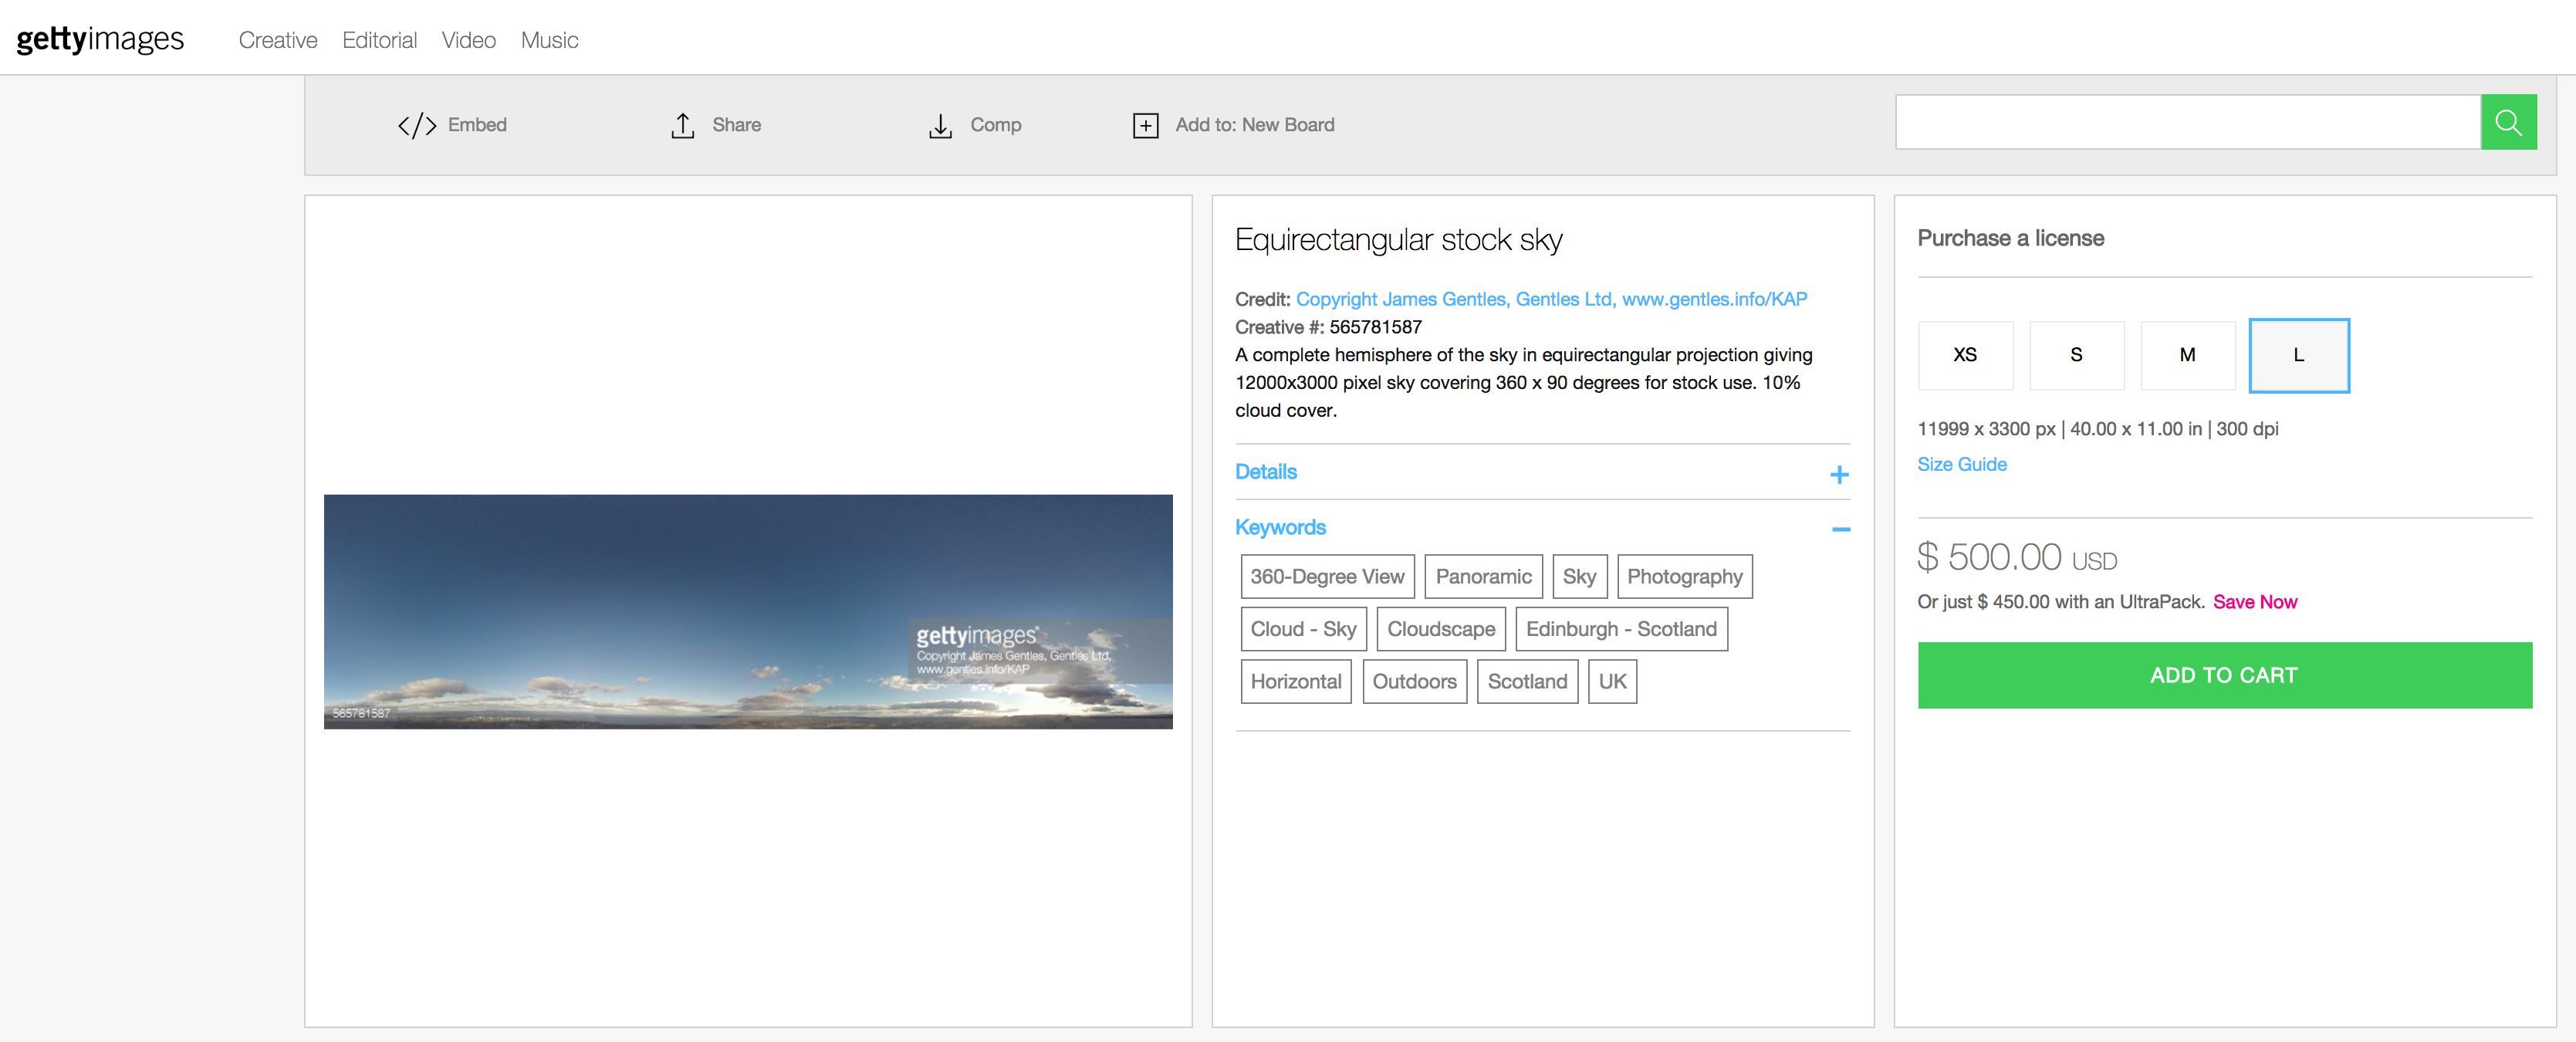
Task: Click the Panoramic keyword tag
Action: (x=1483, y=577)
